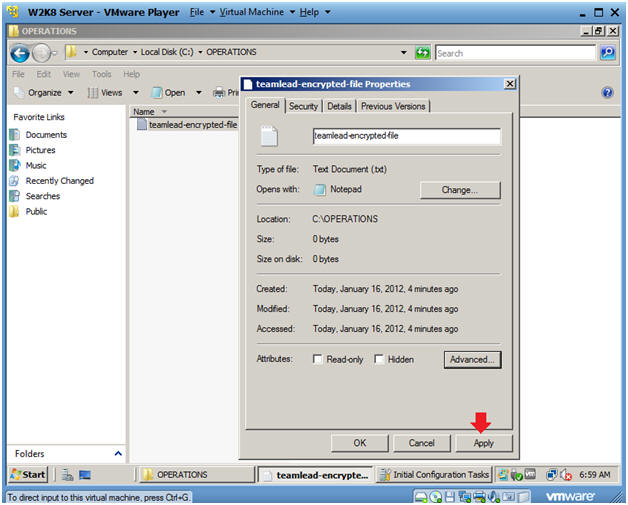Screen dimensions: 628x505
Task: Switch to teamlead-encrypte... taskbar button
Action: [316, 475]
